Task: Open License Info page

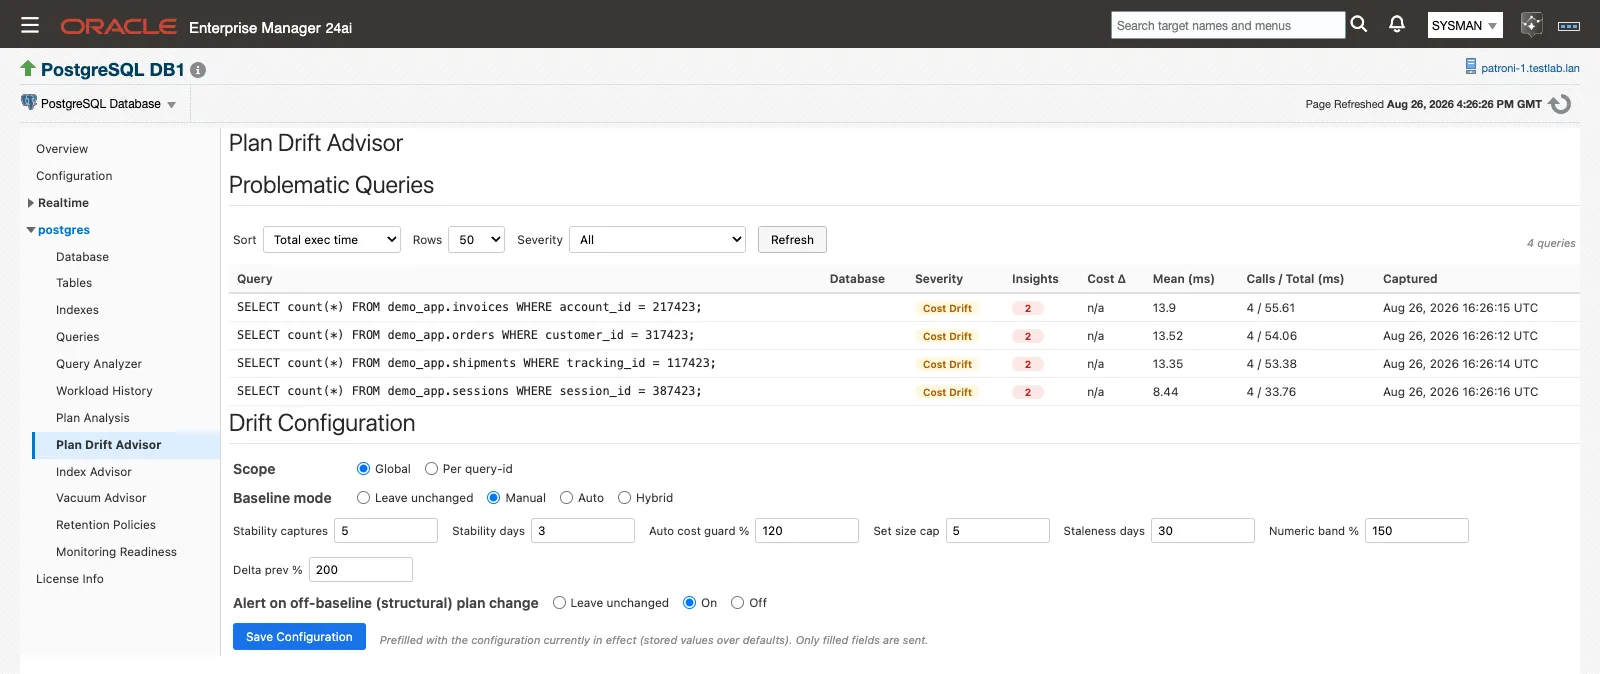Action: coord(70,579)
